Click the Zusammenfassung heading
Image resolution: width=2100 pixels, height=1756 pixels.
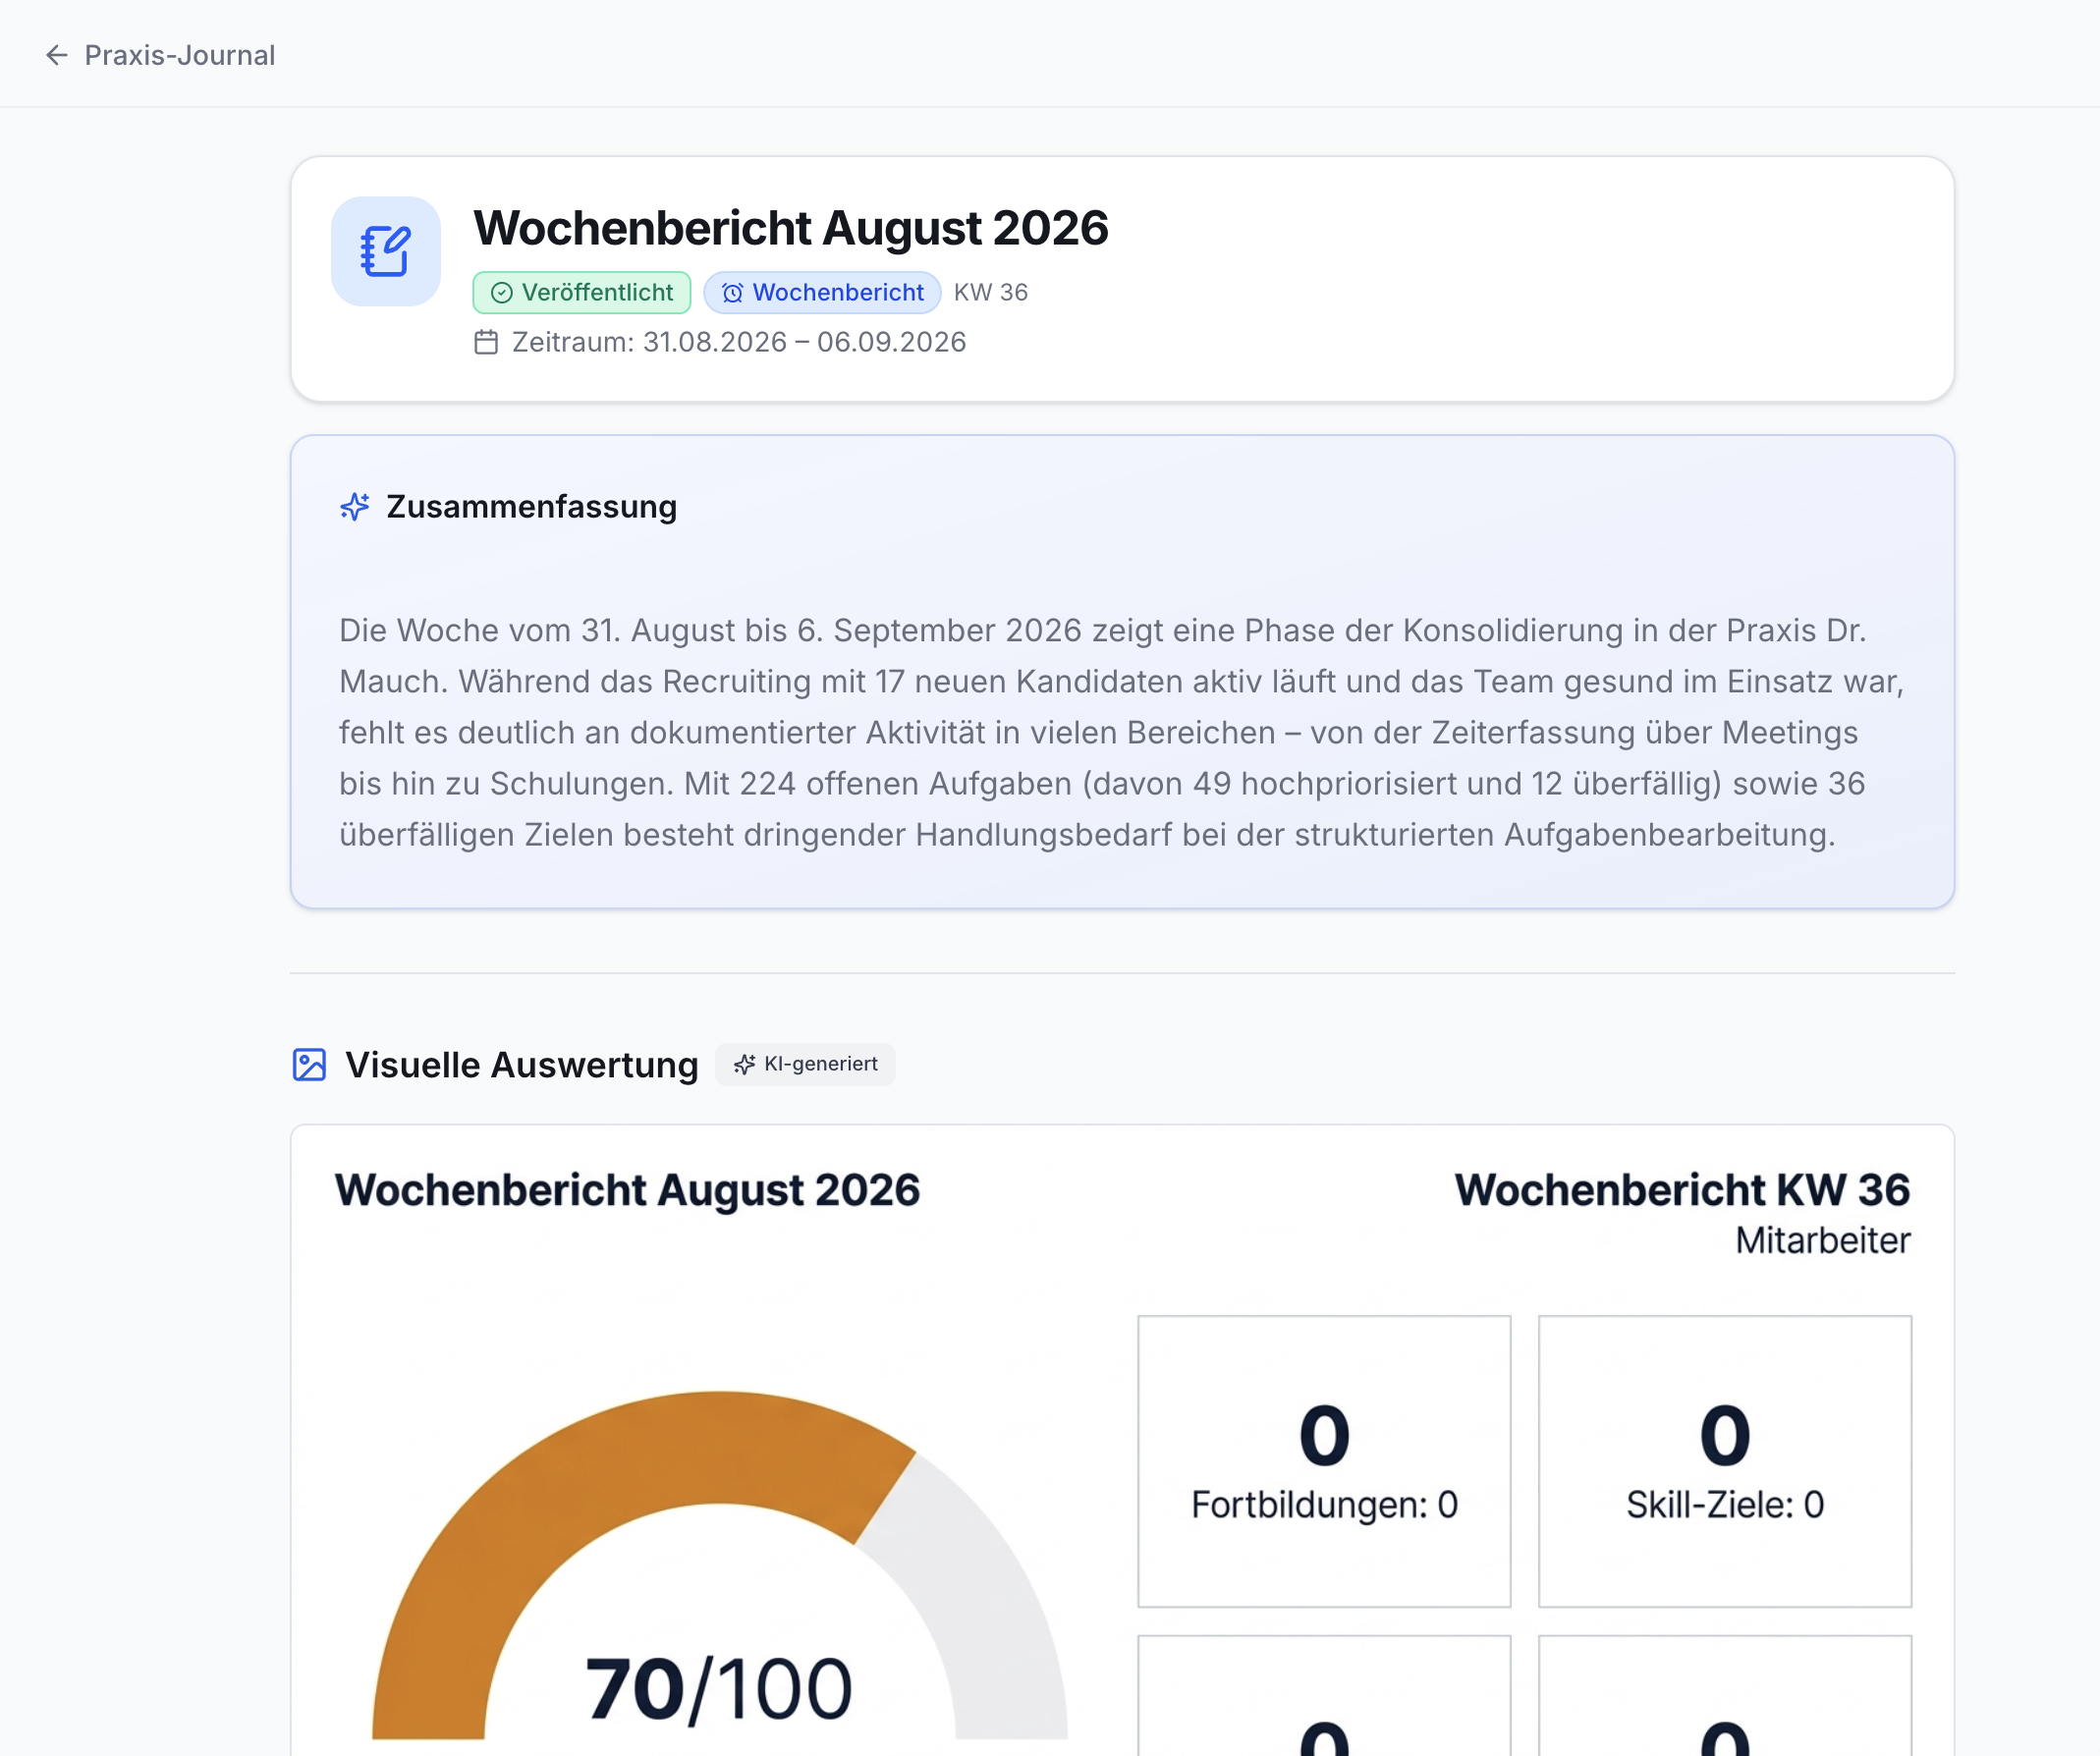531,507
